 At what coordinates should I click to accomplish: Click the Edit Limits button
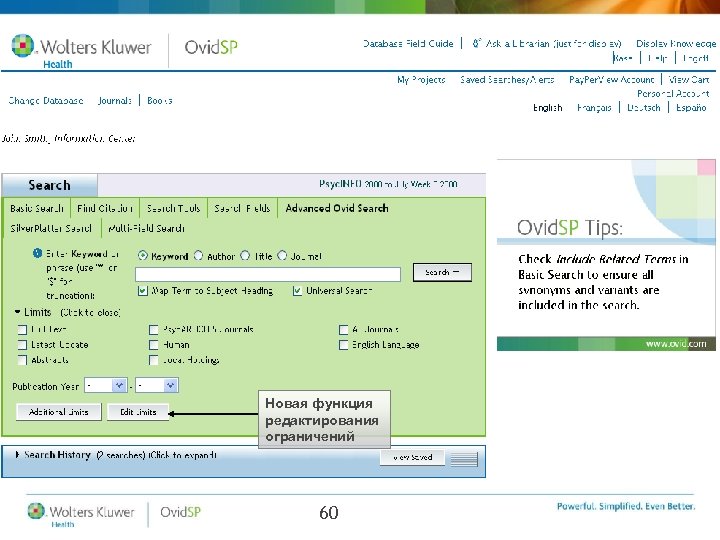coord(138,412)
